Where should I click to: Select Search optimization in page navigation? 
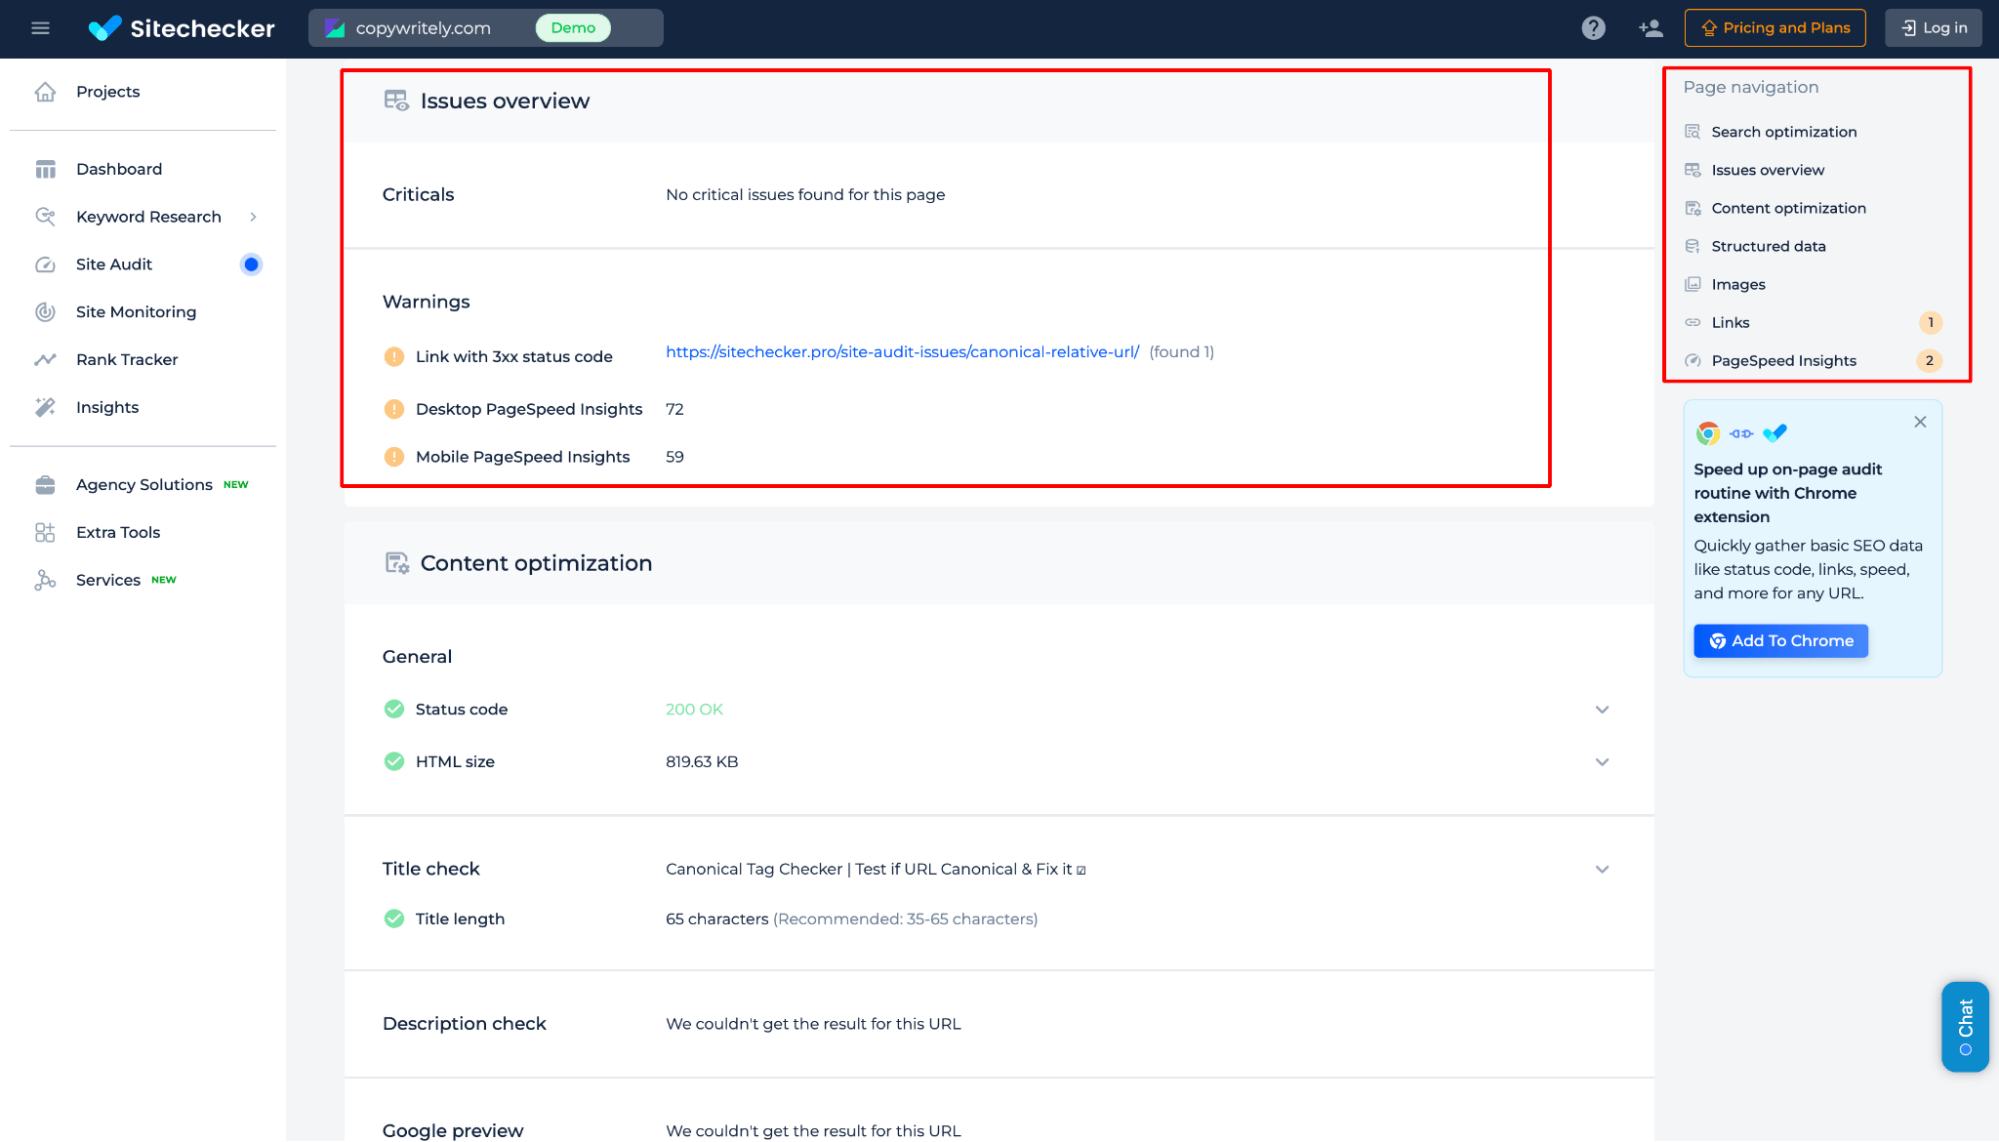(1782, 132)
